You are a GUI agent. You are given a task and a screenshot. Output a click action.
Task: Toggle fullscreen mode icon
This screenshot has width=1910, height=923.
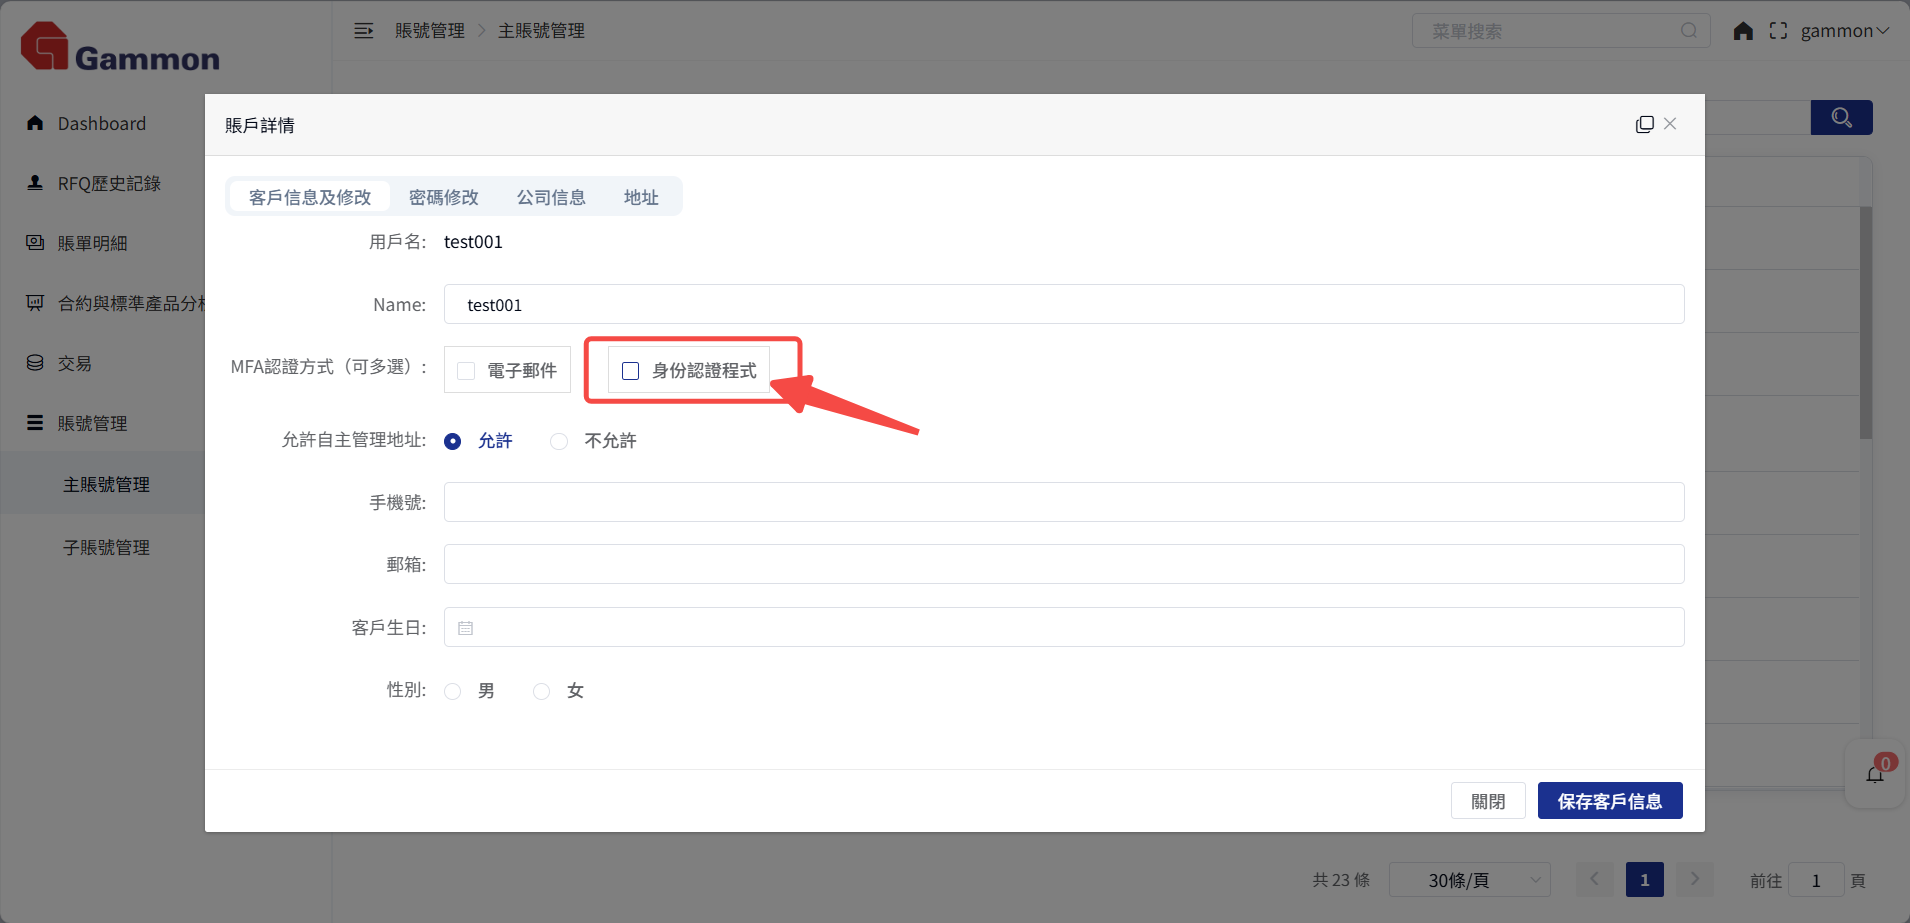point(1778,31)
